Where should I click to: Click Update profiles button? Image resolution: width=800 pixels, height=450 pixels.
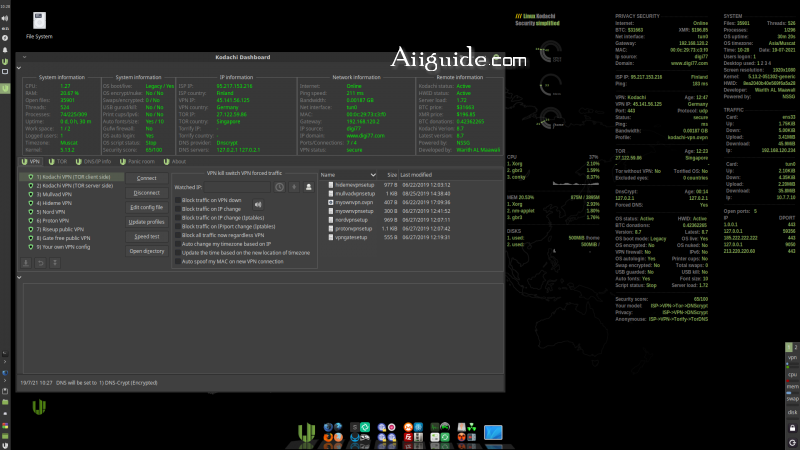click(146, 222)
